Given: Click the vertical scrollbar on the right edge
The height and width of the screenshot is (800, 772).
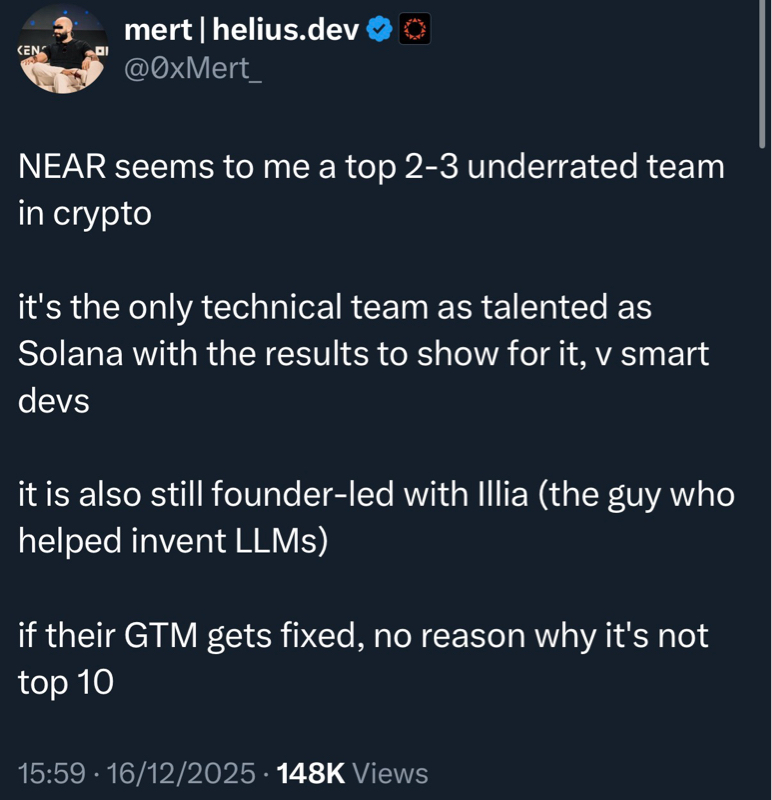Looking at the screenshot, I should click(x=762, y=80).
